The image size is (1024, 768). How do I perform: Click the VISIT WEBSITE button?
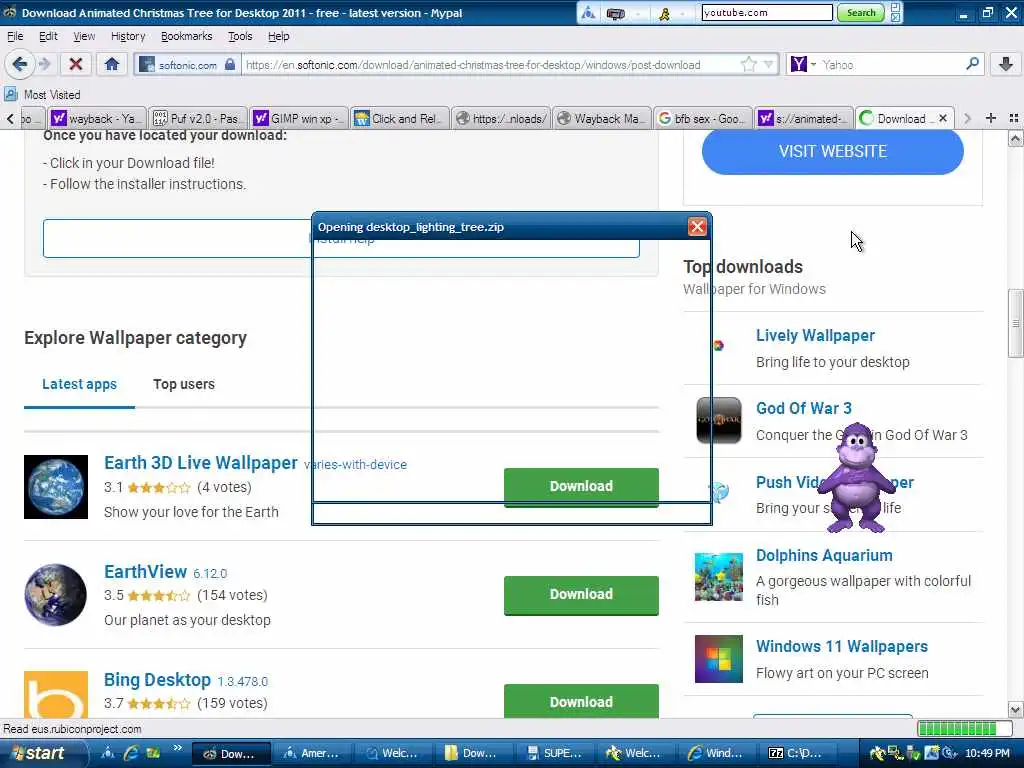coord(832,151)
